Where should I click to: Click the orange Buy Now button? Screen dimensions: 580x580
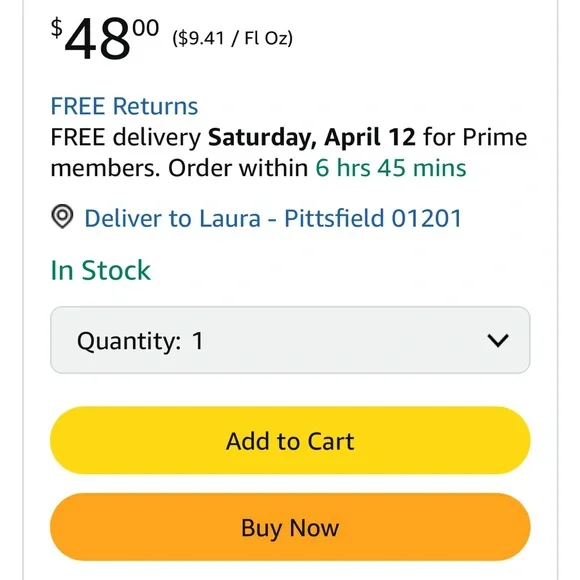290,527
